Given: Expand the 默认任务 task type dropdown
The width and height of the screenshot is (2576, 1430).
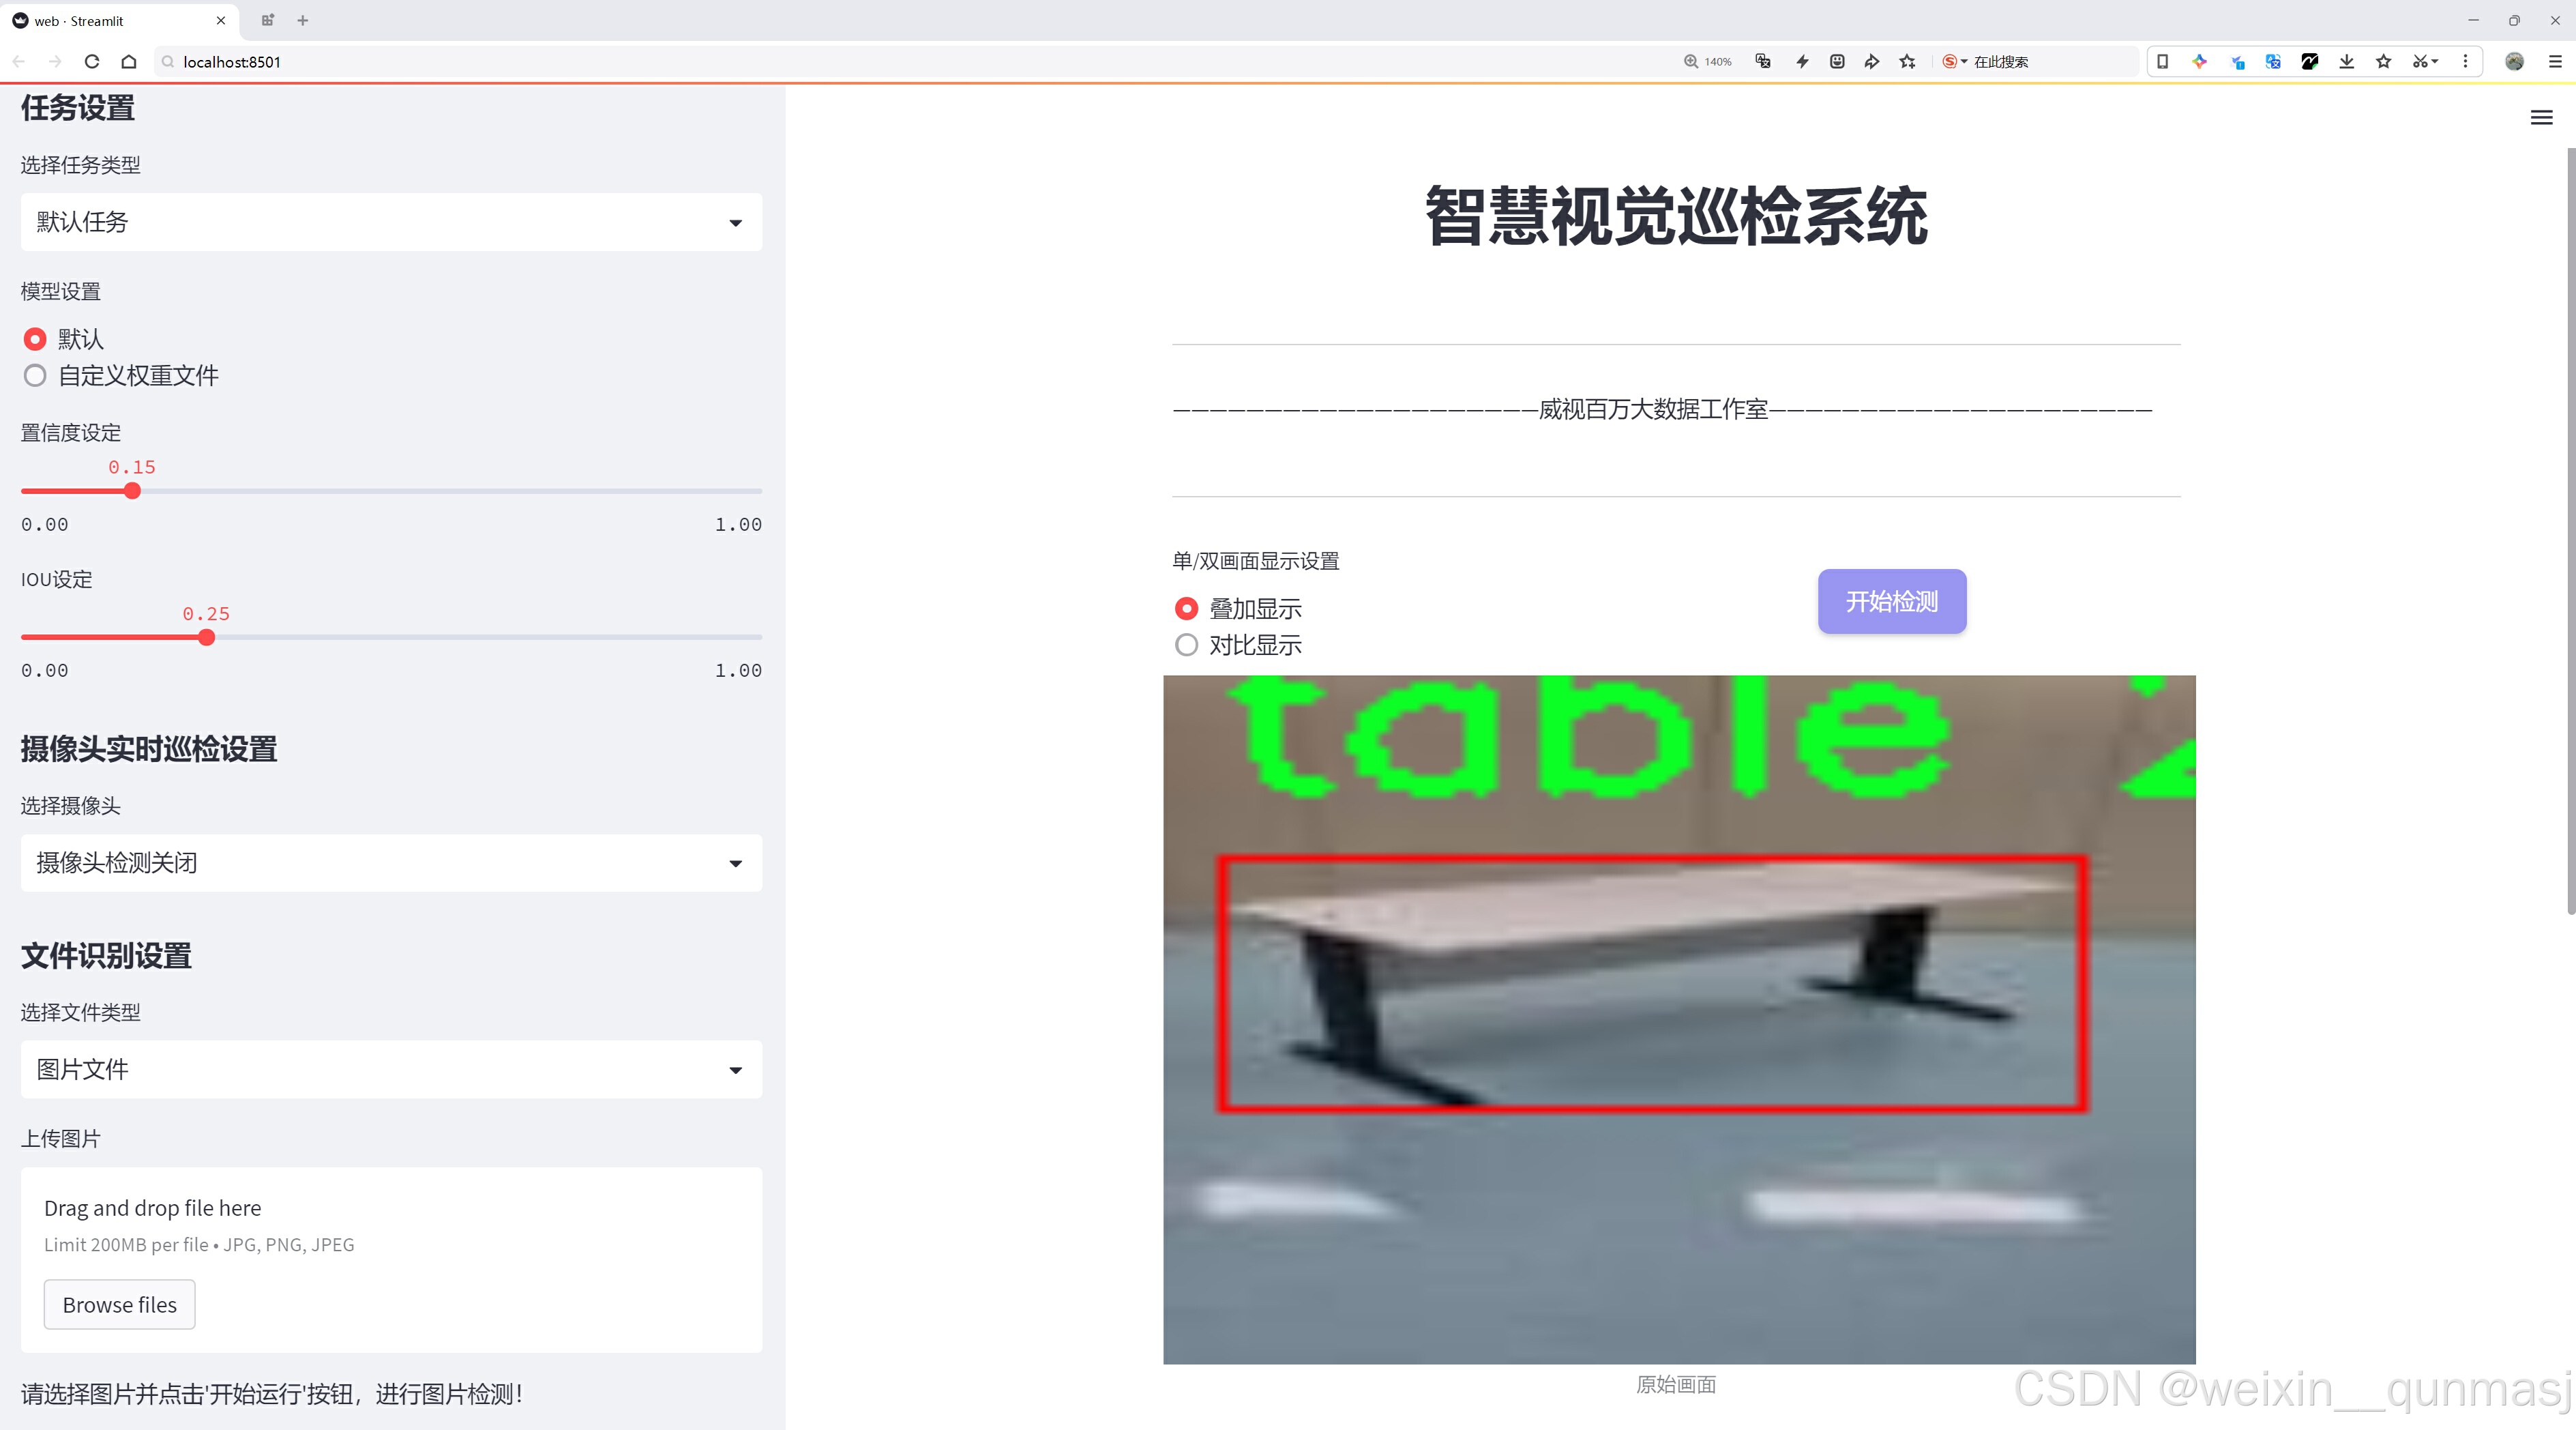Looking at the screenshot, I should pos(391,222).
